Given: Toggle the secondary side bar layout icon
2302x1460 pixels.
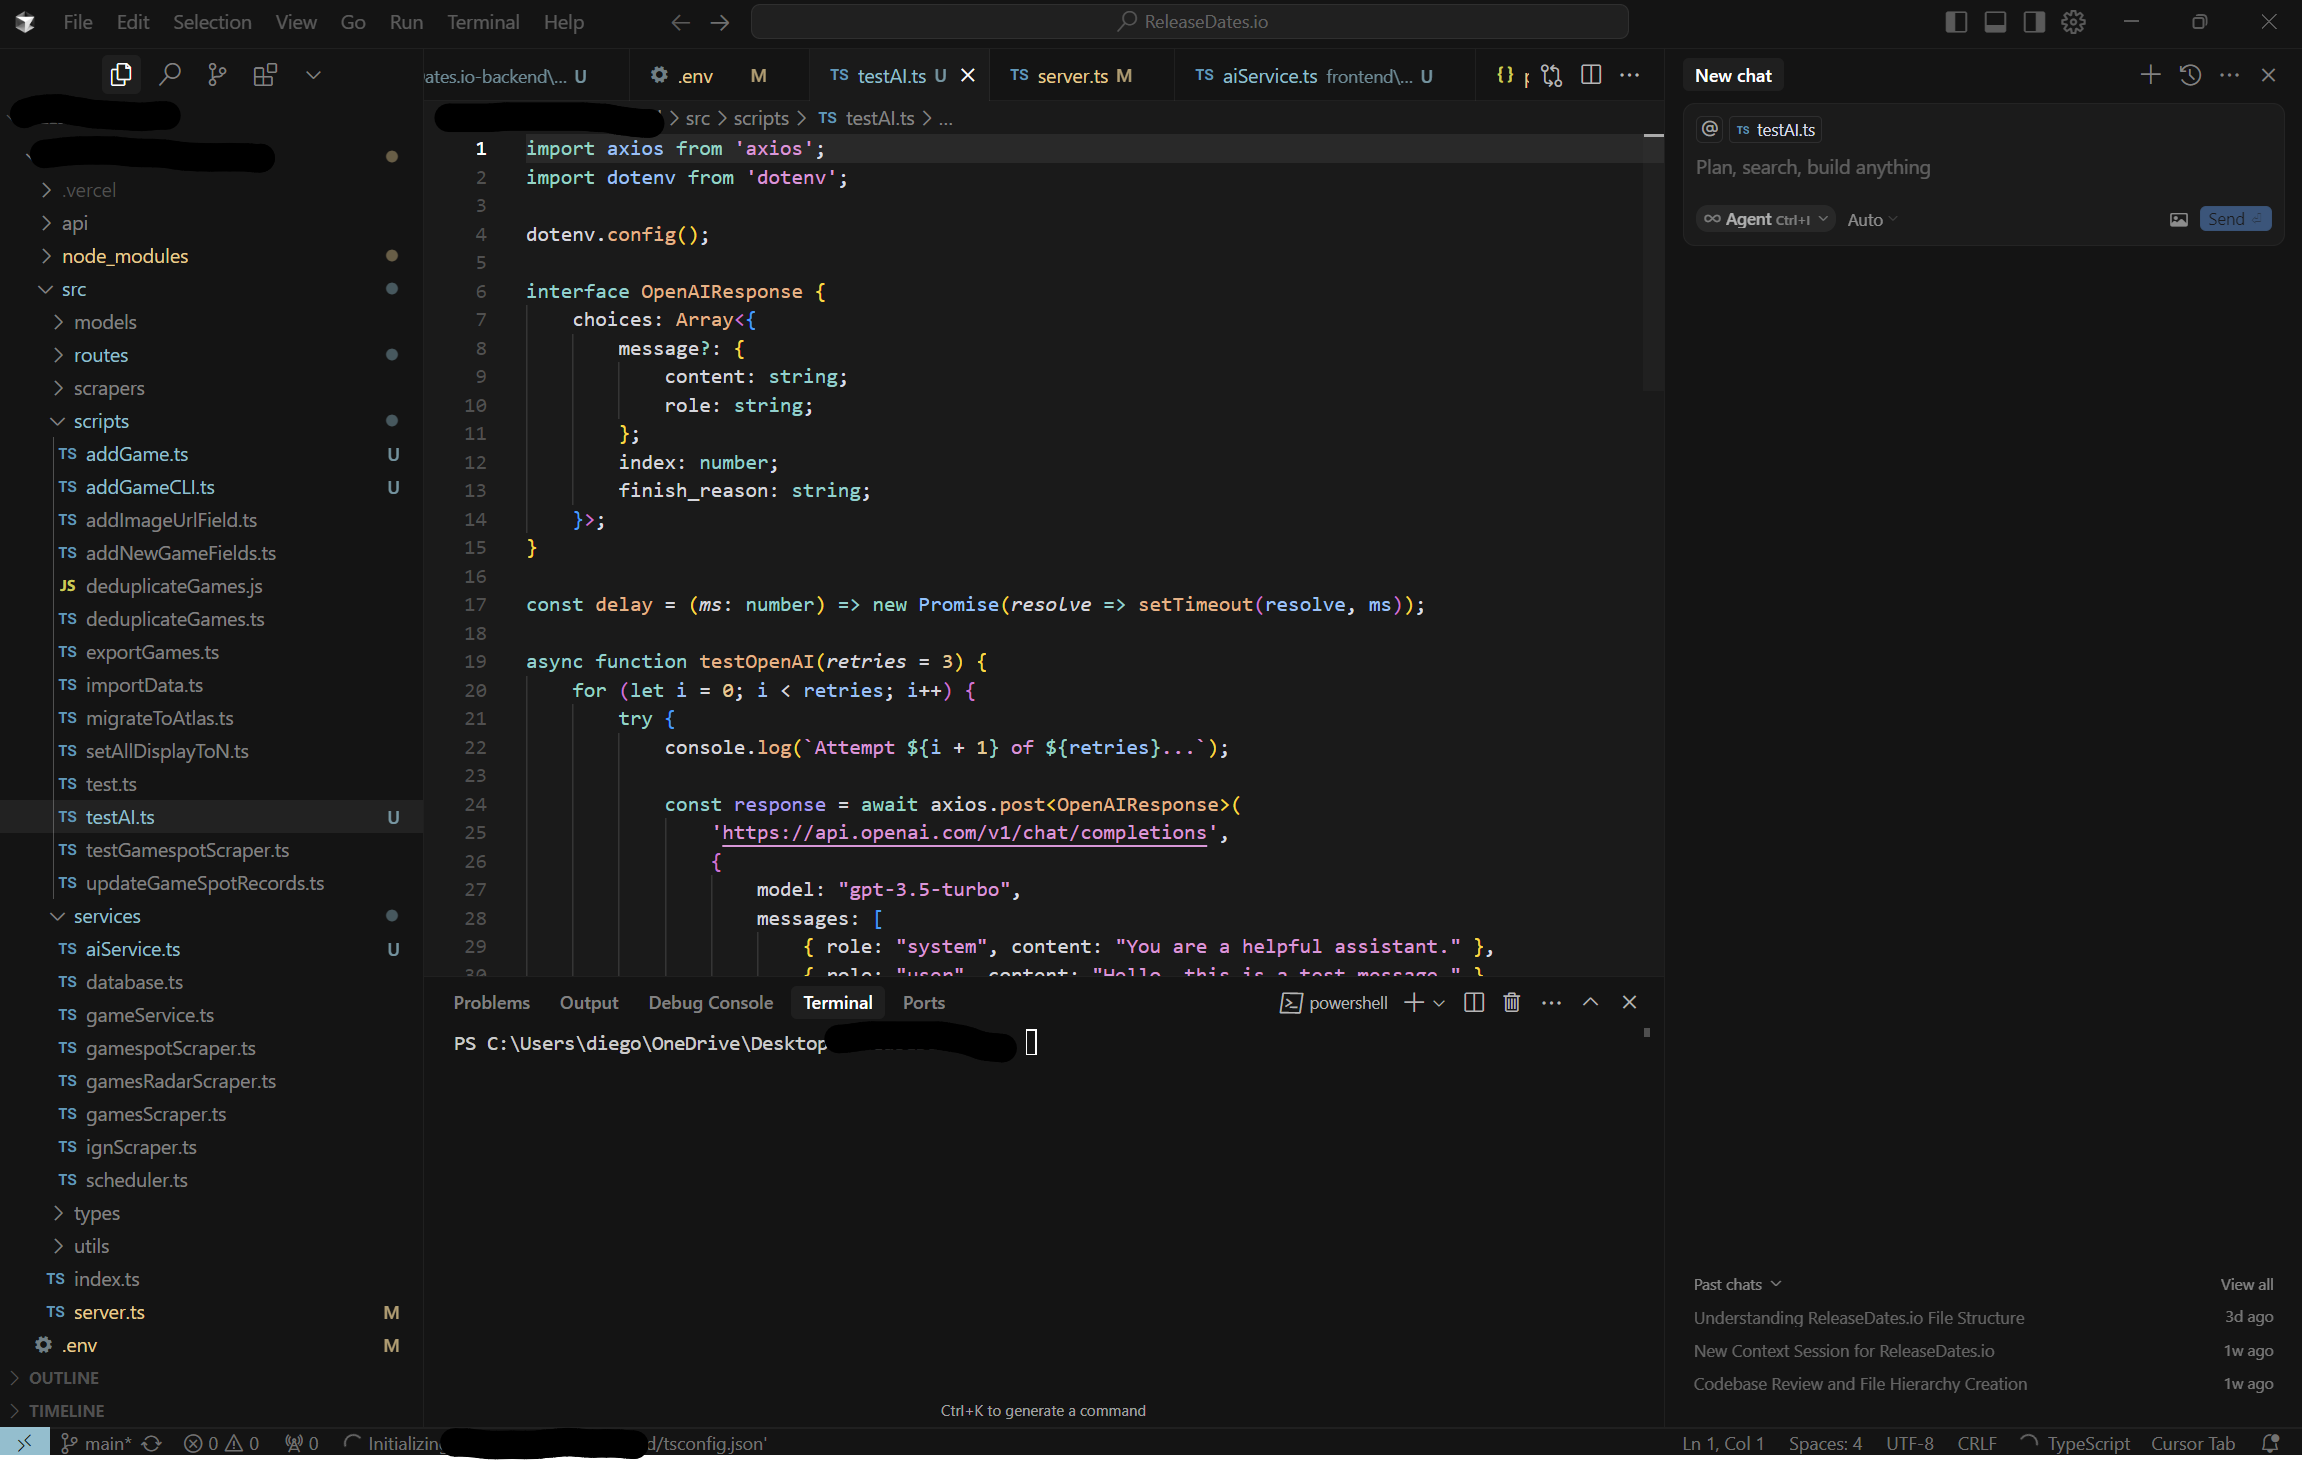Looking at the screenshot, I should [x=2034, y=22].
